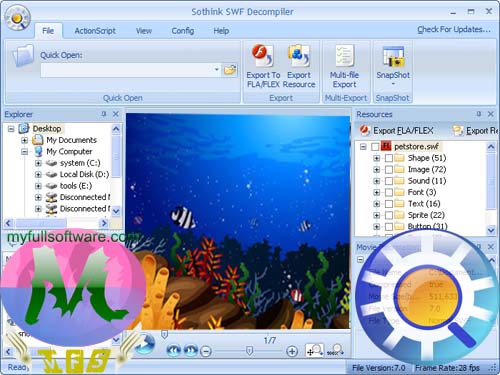The image size is (500, 375).
Task: Check the Font (3) checkbox
Action: click(389, 192)
